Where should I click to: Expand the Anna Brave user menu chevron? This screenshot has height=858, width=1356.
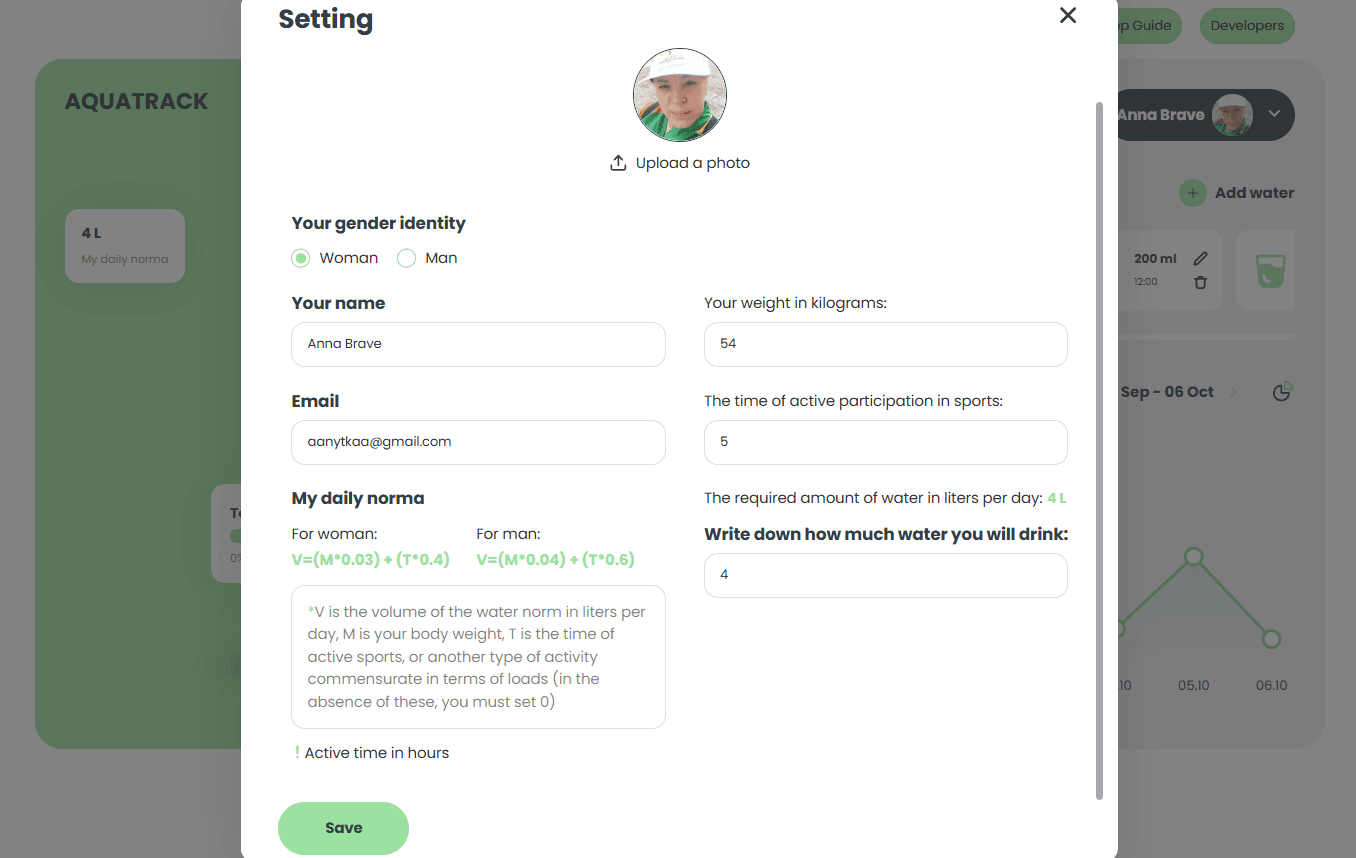(1274, 114)
